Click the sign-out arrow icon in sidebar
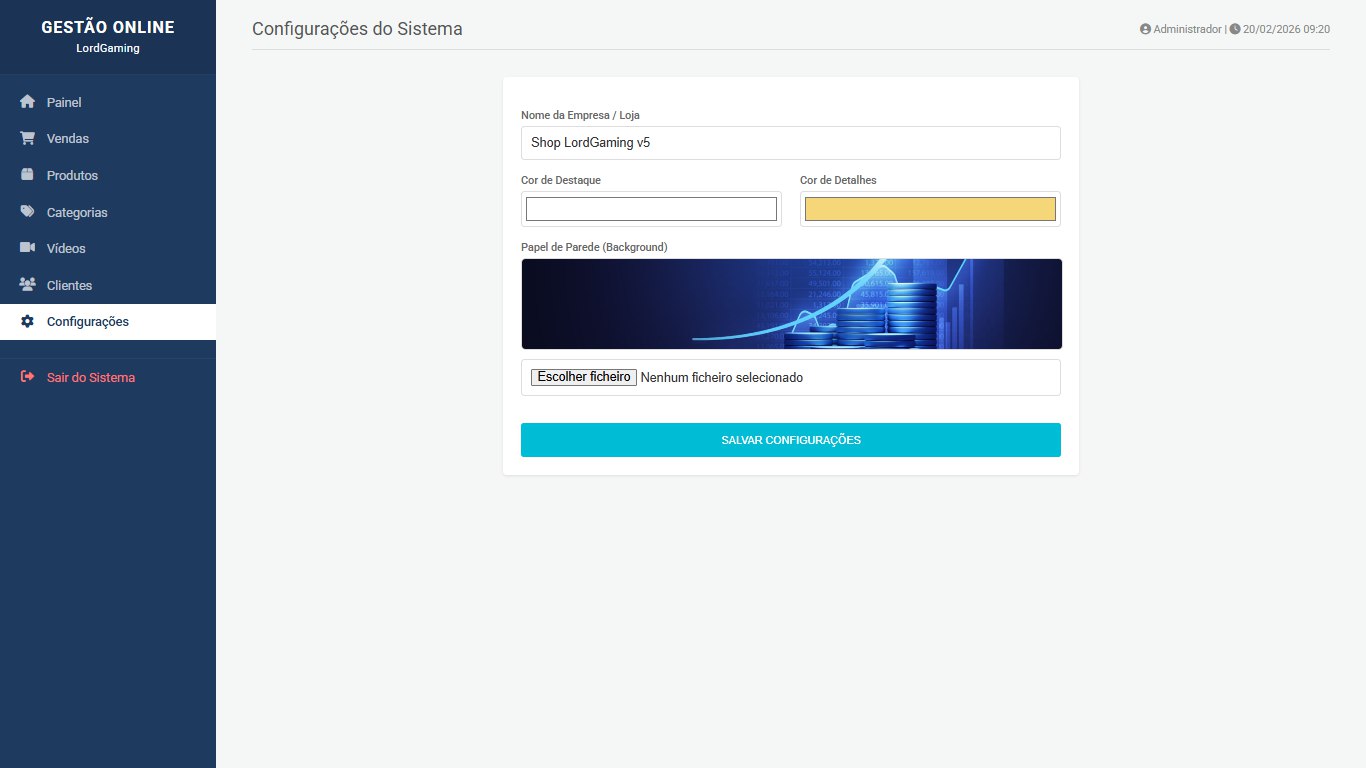 coord(27,378)
